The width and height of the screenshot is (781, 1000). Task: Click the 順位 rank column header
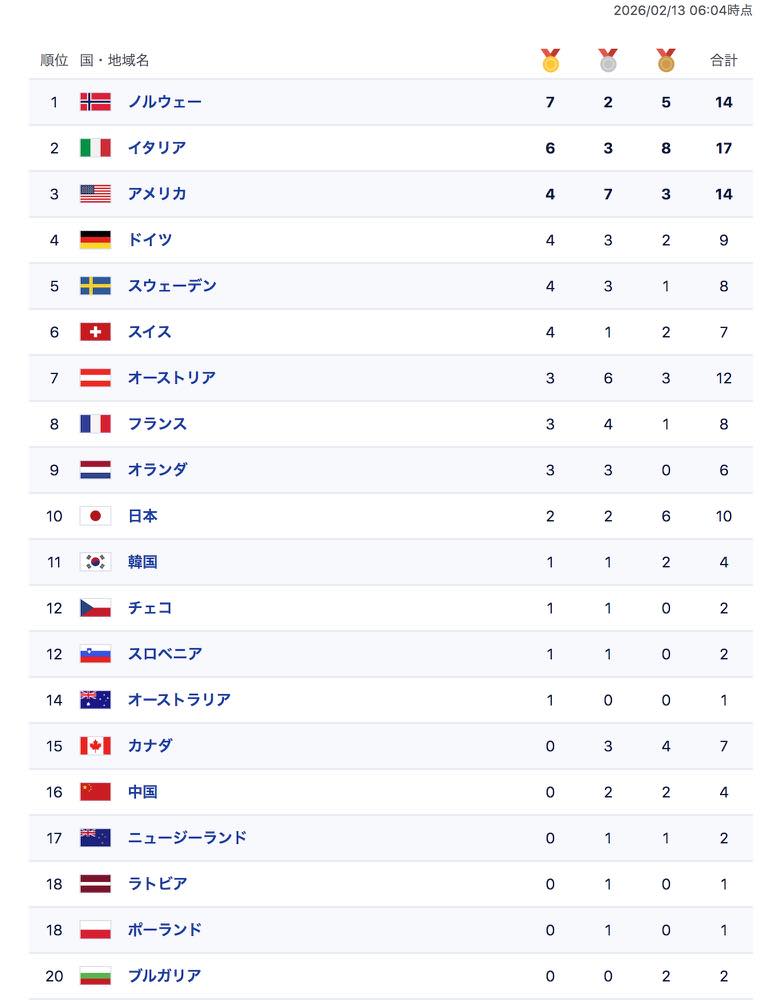[x=54, y=60]
